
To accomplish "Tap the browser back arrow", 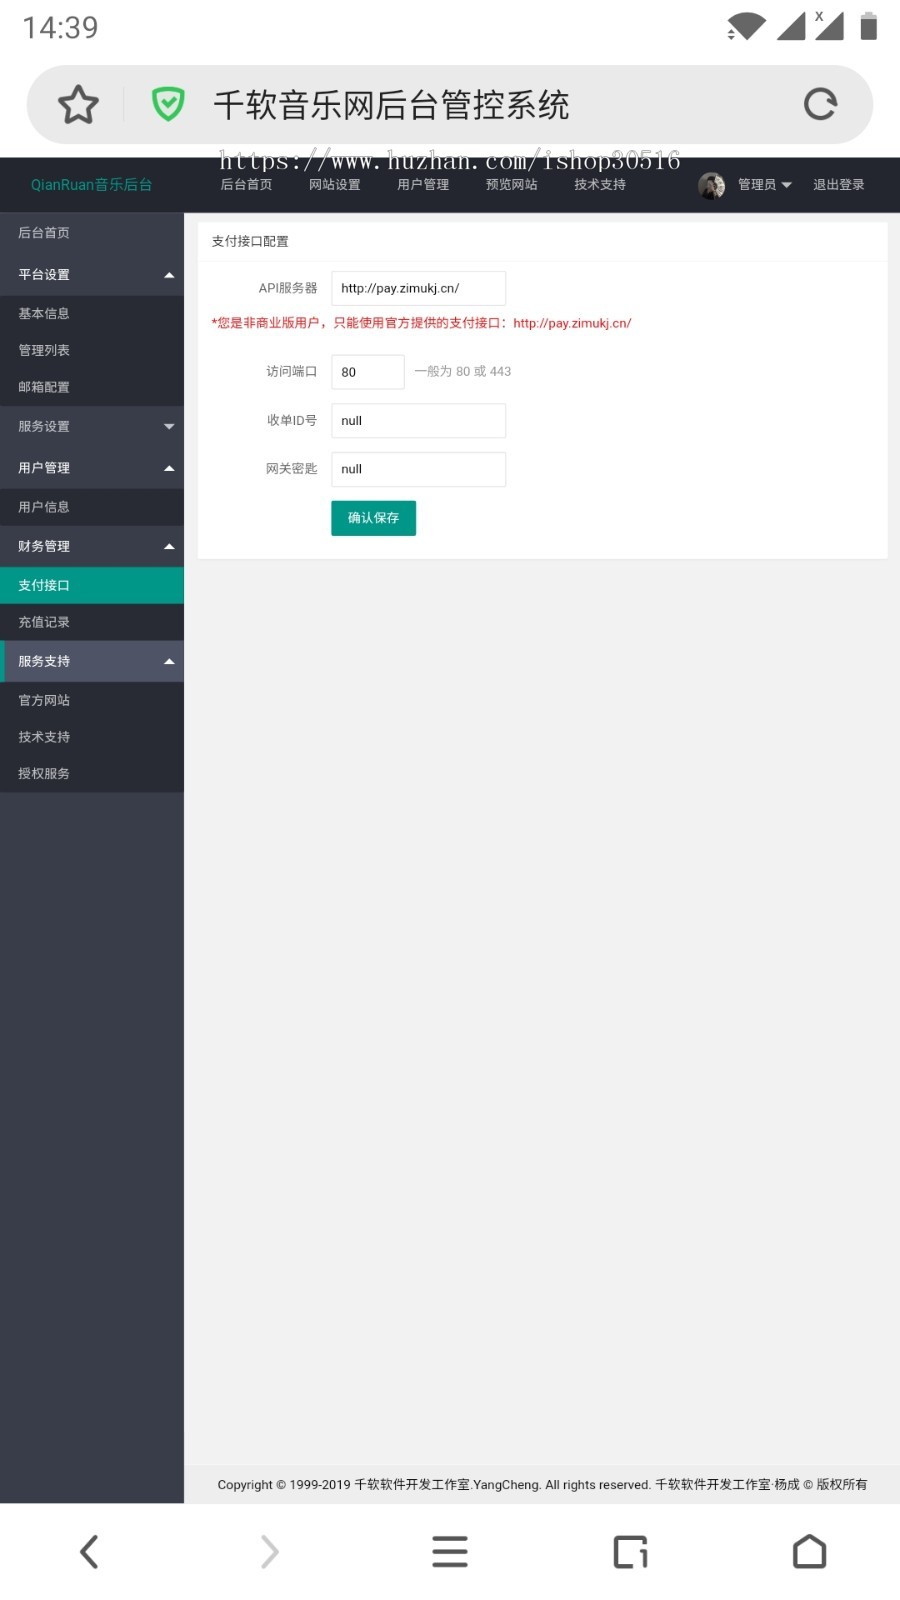I will click(89, 1552).
